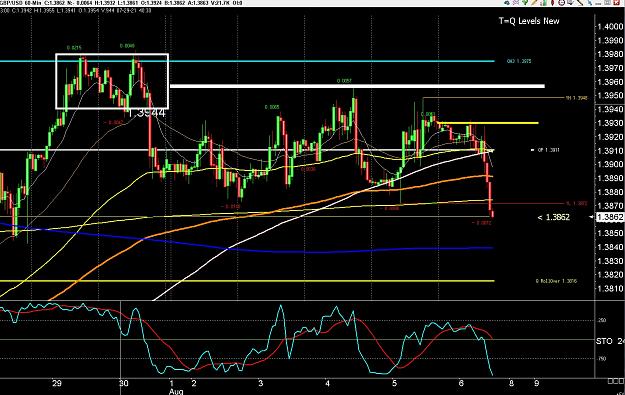The height and width of the screenshot is (395, 625).
Task: Click the 1.3900 price axis label
Action: click(x=610, y=164)
